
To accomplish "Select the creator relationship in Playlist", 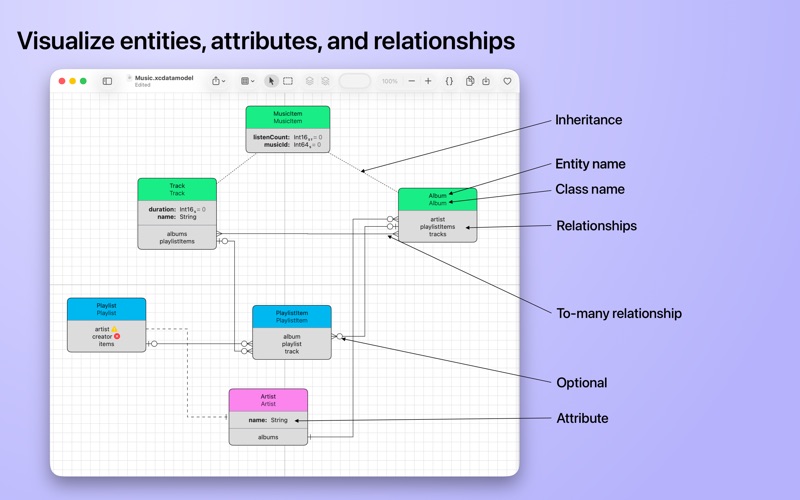I will click(x=102, y=337).
